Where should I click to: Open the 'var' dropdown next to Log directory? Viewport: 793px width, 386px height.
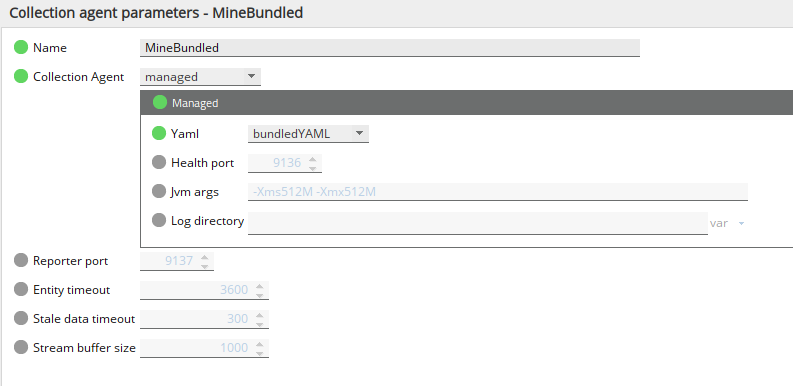(728, 223)
